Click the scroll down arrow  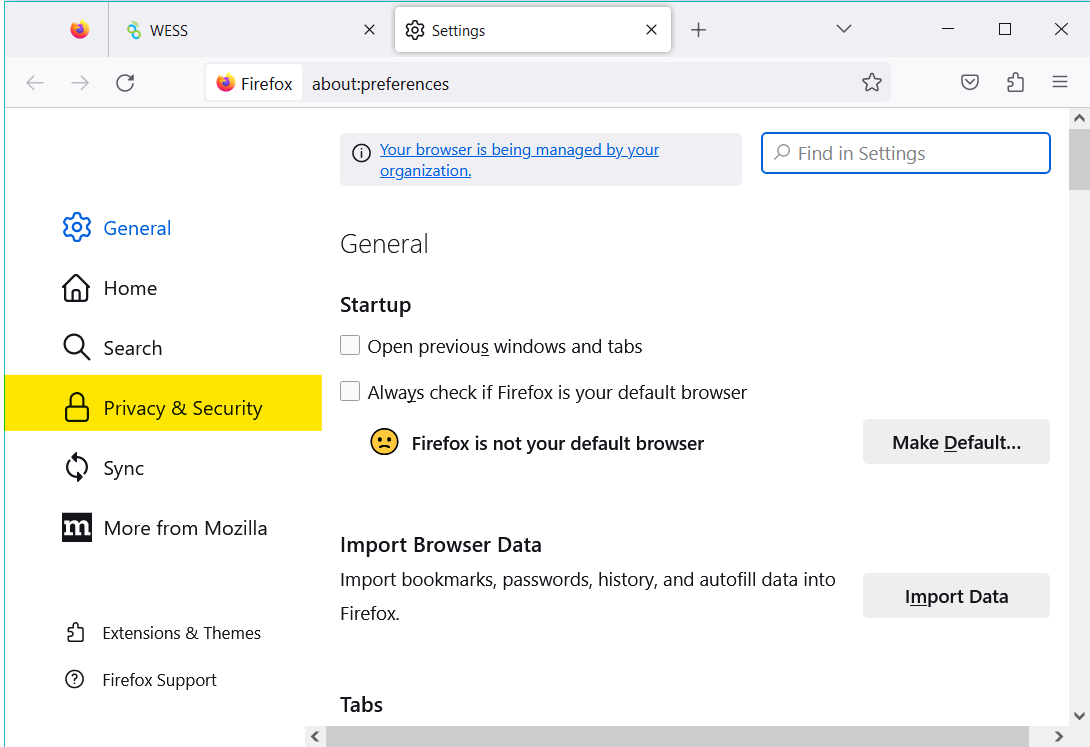pyautogui.click(x=1079, y=716)
